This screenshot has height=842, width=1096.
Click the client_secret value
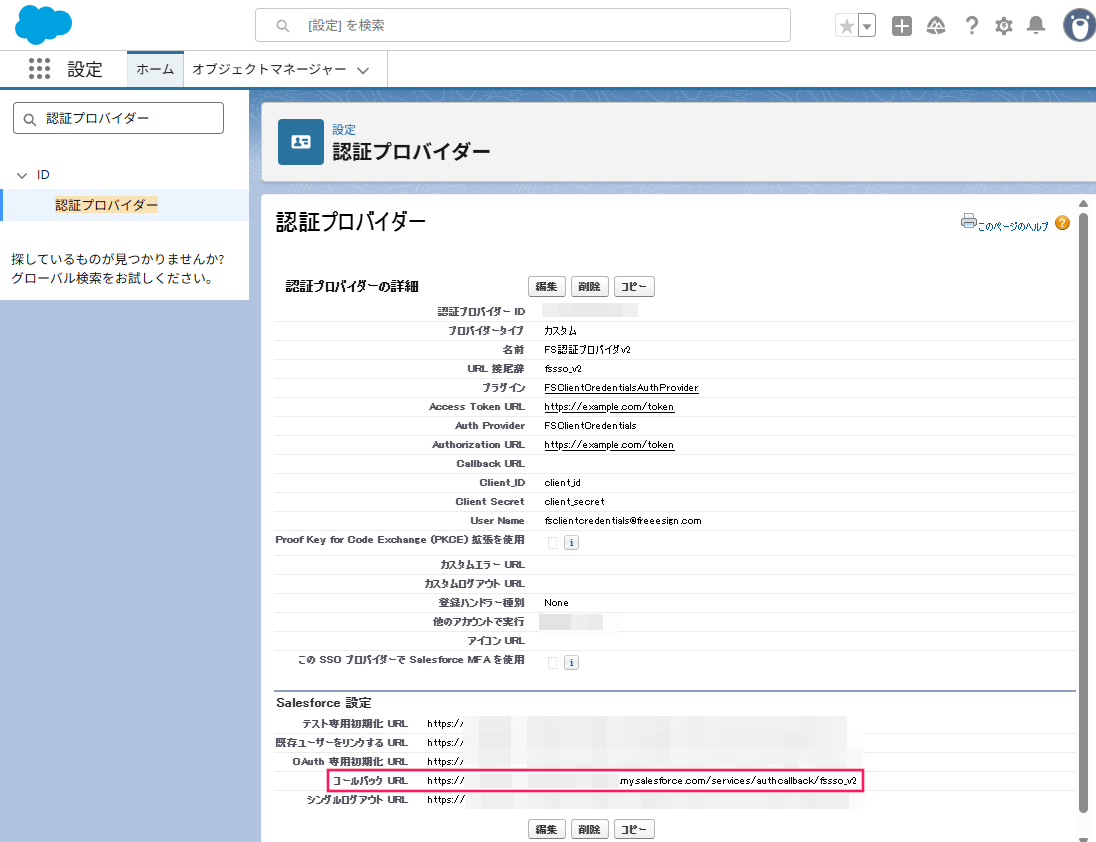click(x=574, y=502)
